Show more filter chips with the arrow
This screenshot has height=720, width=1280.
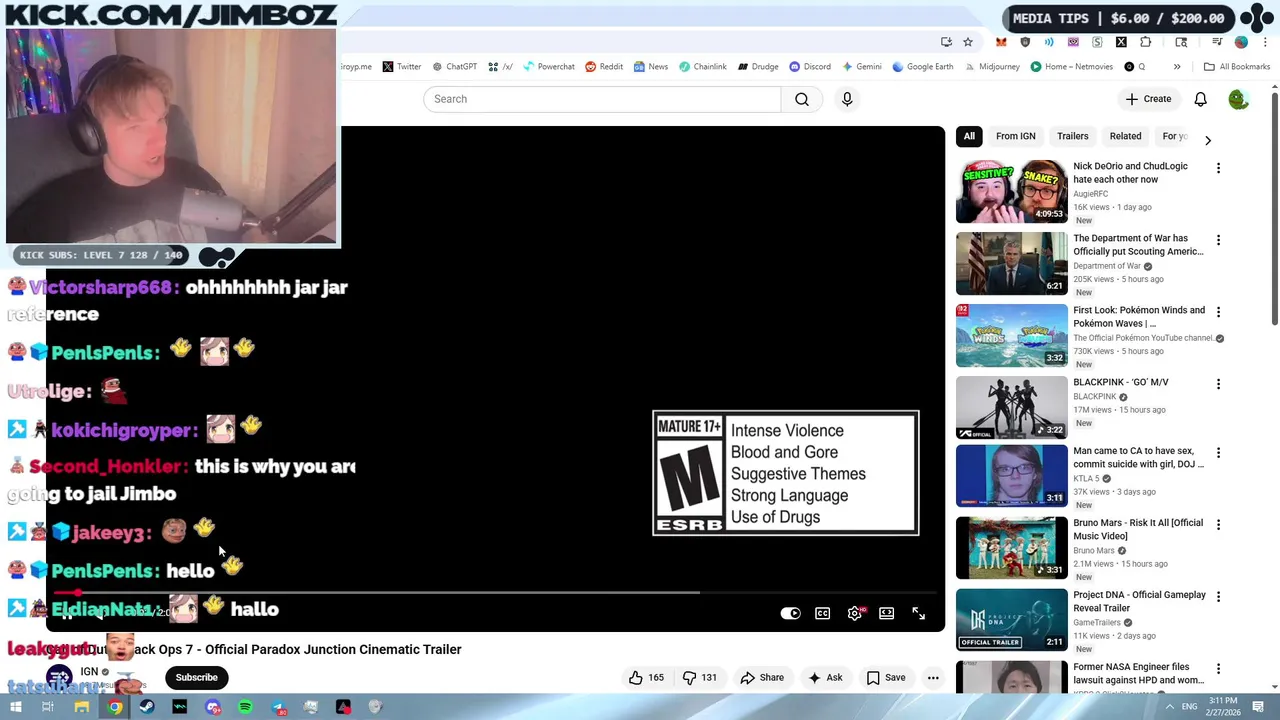(x=1207, y=140)
